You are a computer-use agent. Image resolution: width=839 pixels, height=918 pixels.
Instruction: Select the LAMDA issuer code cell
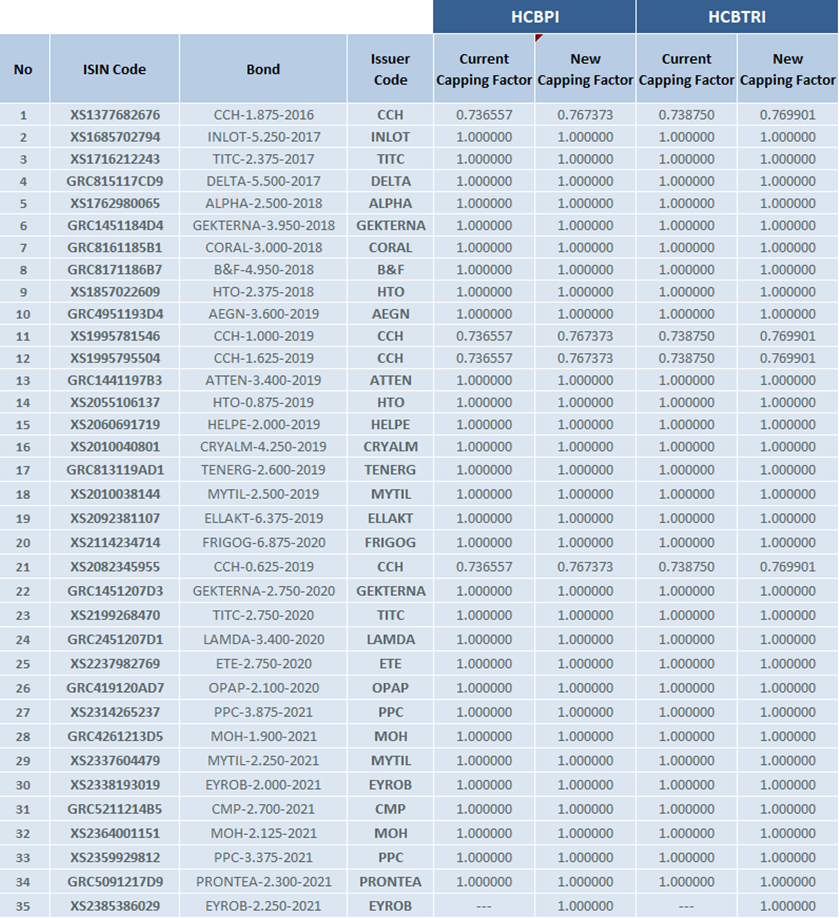(x=390, y=639)
